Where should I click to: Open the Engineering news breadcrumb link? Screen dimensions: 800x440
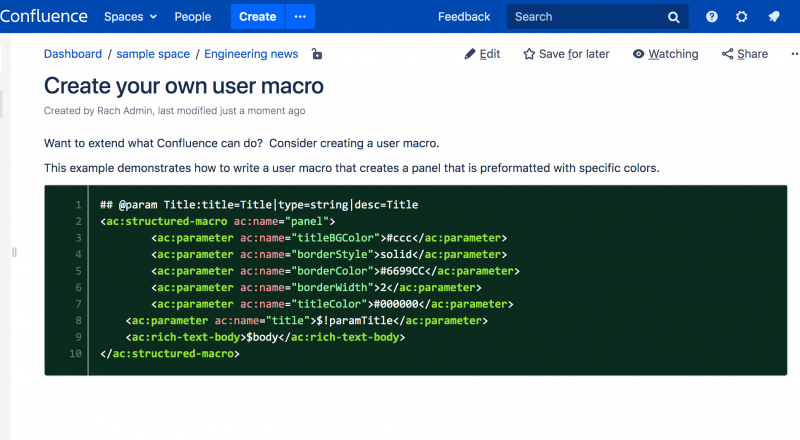251,54
